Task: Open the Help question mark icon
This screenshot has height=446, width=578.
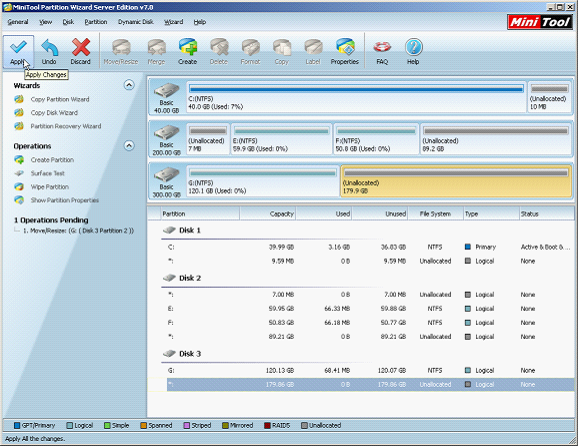Action: click(x=413, y=47)
